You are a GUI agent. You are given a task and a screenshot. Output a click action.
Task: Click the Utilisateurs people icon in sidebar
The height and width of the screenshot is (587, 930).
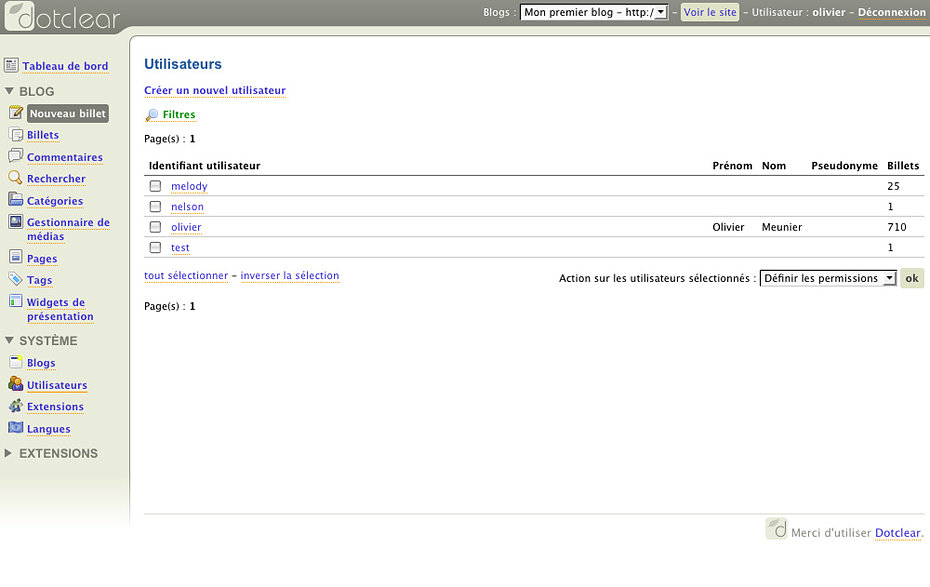tap(16, 384)
